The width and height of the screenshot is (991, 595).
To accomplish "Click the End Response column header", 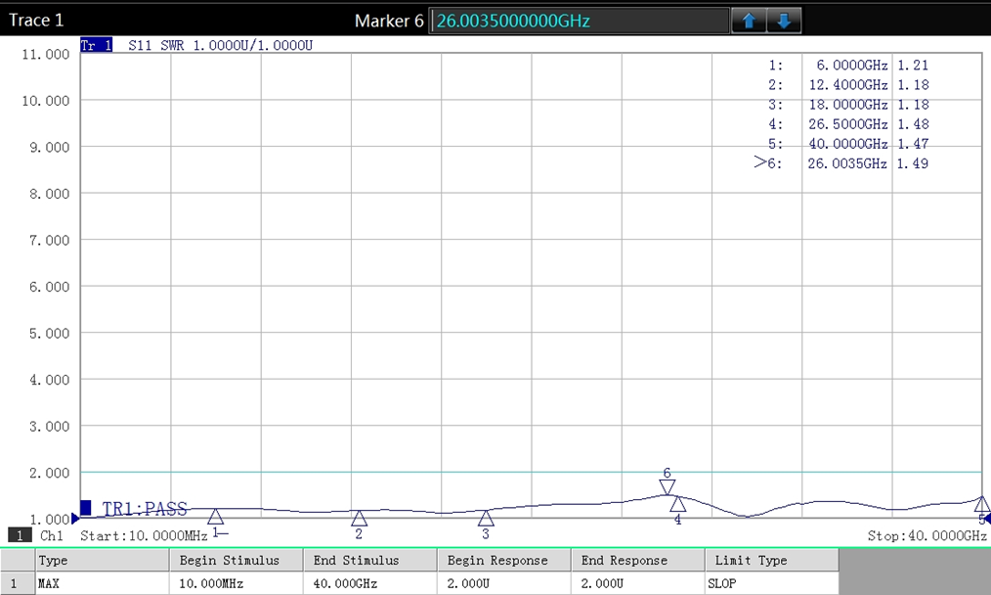I will (638, 560).
